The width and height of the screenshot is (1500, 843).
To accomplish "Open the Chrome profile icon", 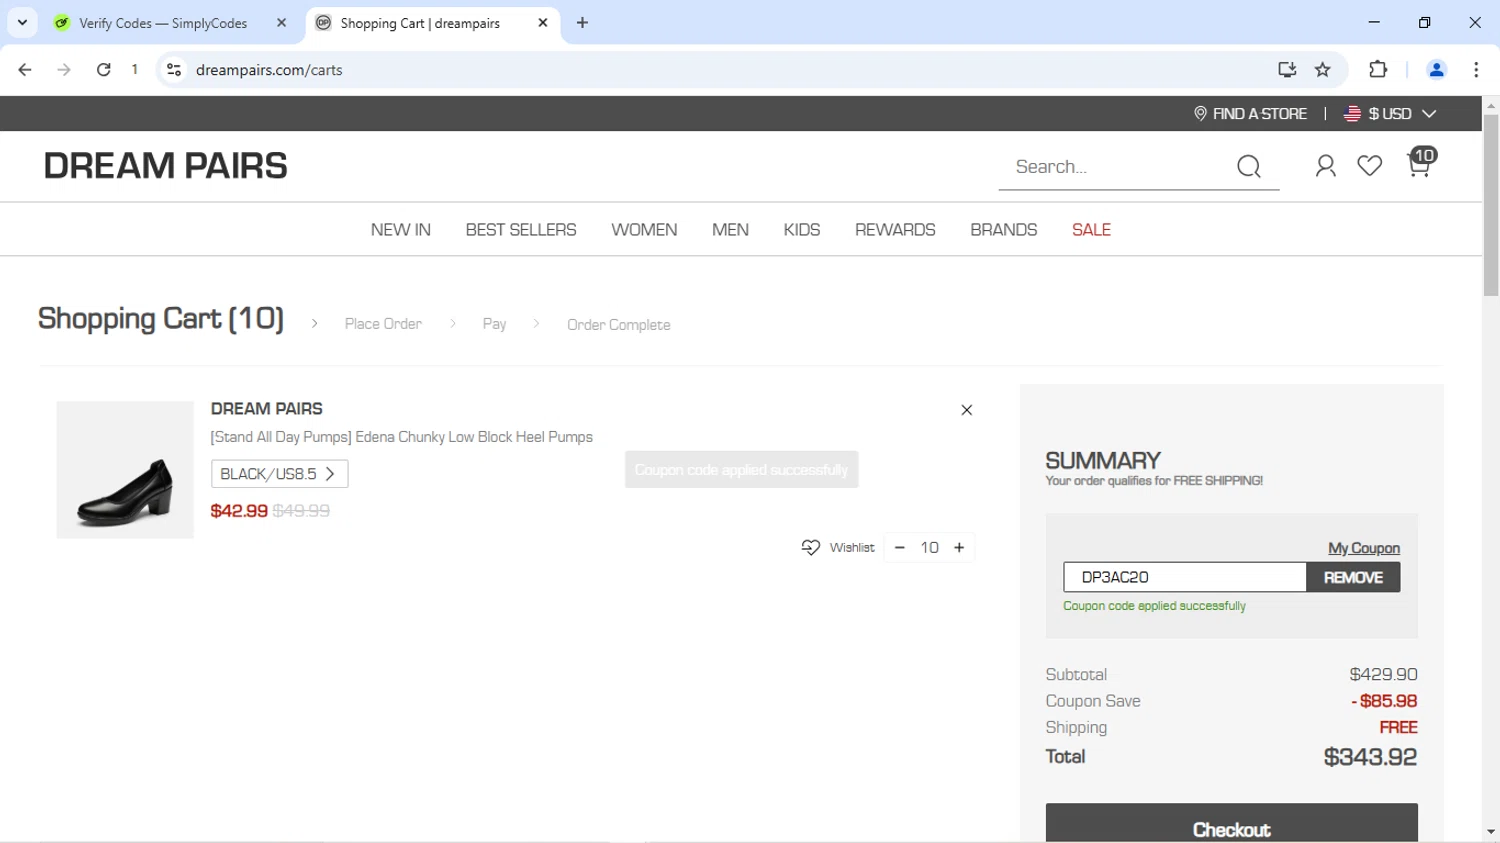I will (1436, 70).
